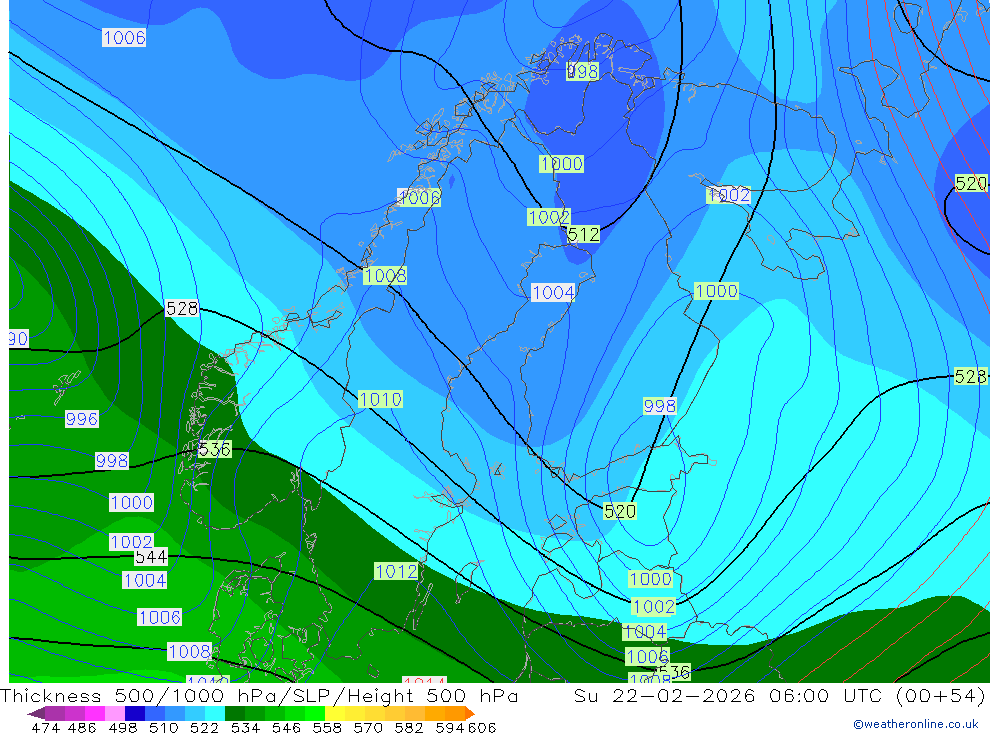This screenshot has width=1000, height=733.
Task: Click the 558 legend value
Action: (327, 727)
